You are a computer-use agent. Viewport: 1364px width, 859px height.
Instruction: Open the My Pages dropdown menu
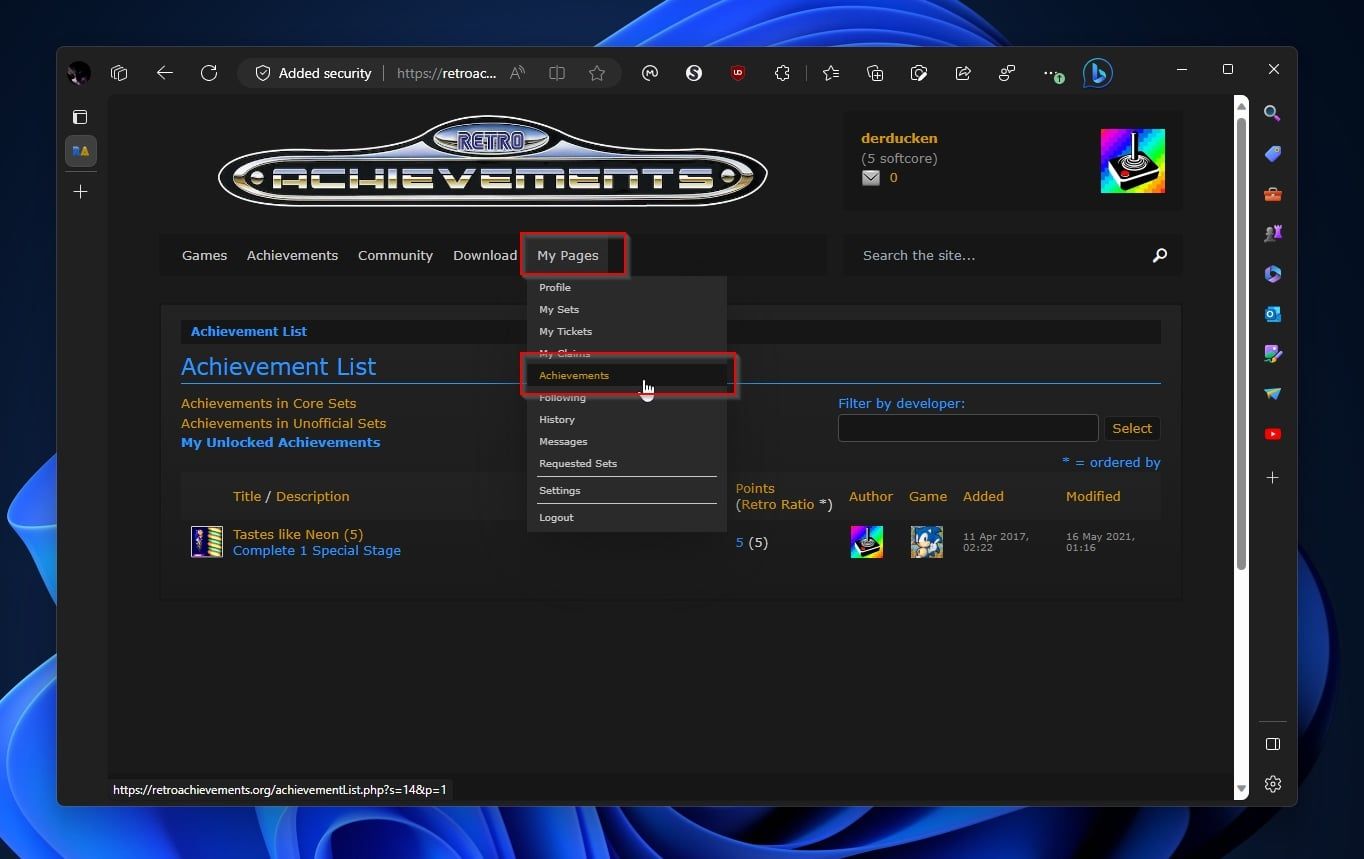click(x=568, y=256)
